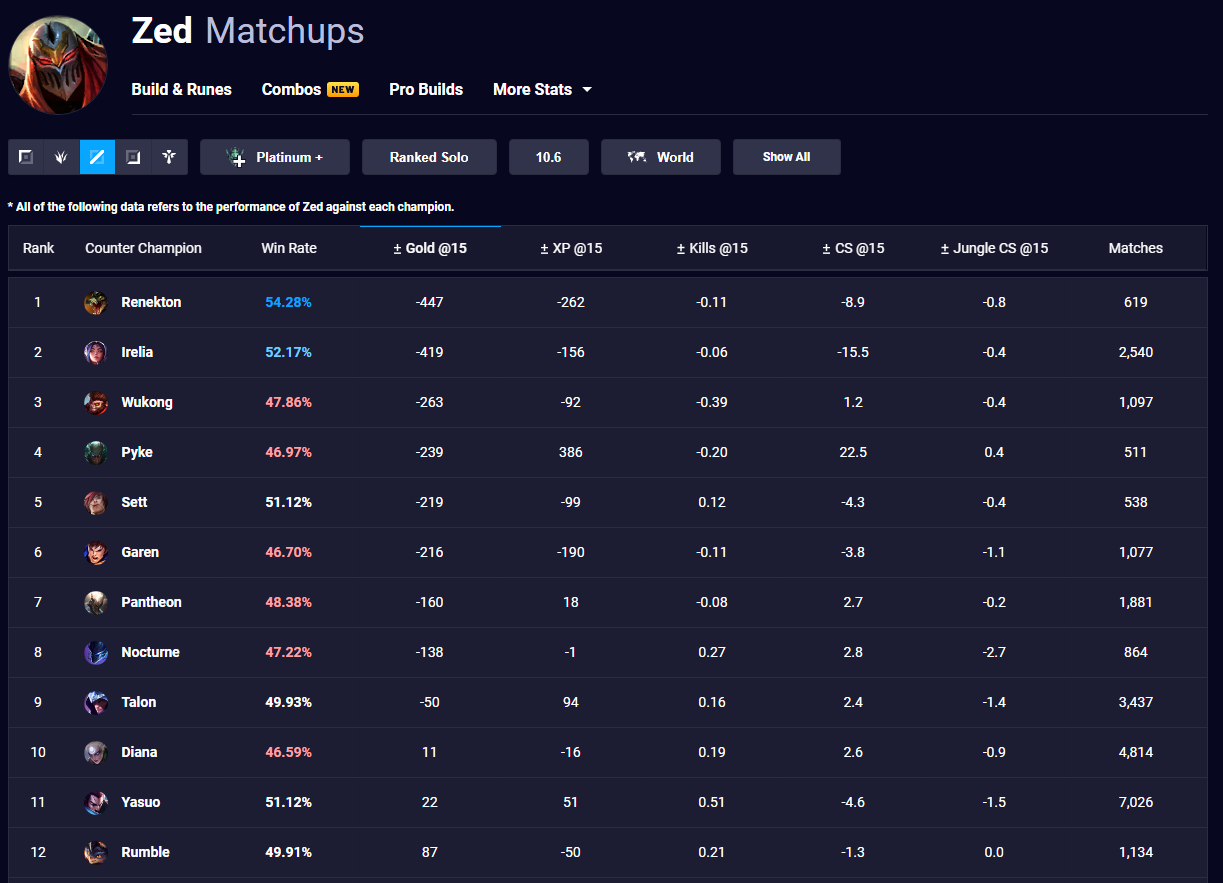Viewport: 1223px width, 883px height.
Task: Click the Pyke champion name
Action: coord(137,452)
